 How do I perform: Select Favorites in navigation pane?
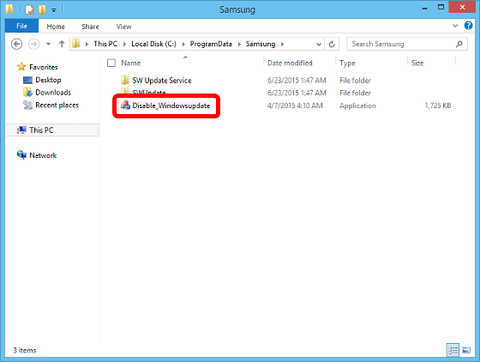[x=43, y=67]
